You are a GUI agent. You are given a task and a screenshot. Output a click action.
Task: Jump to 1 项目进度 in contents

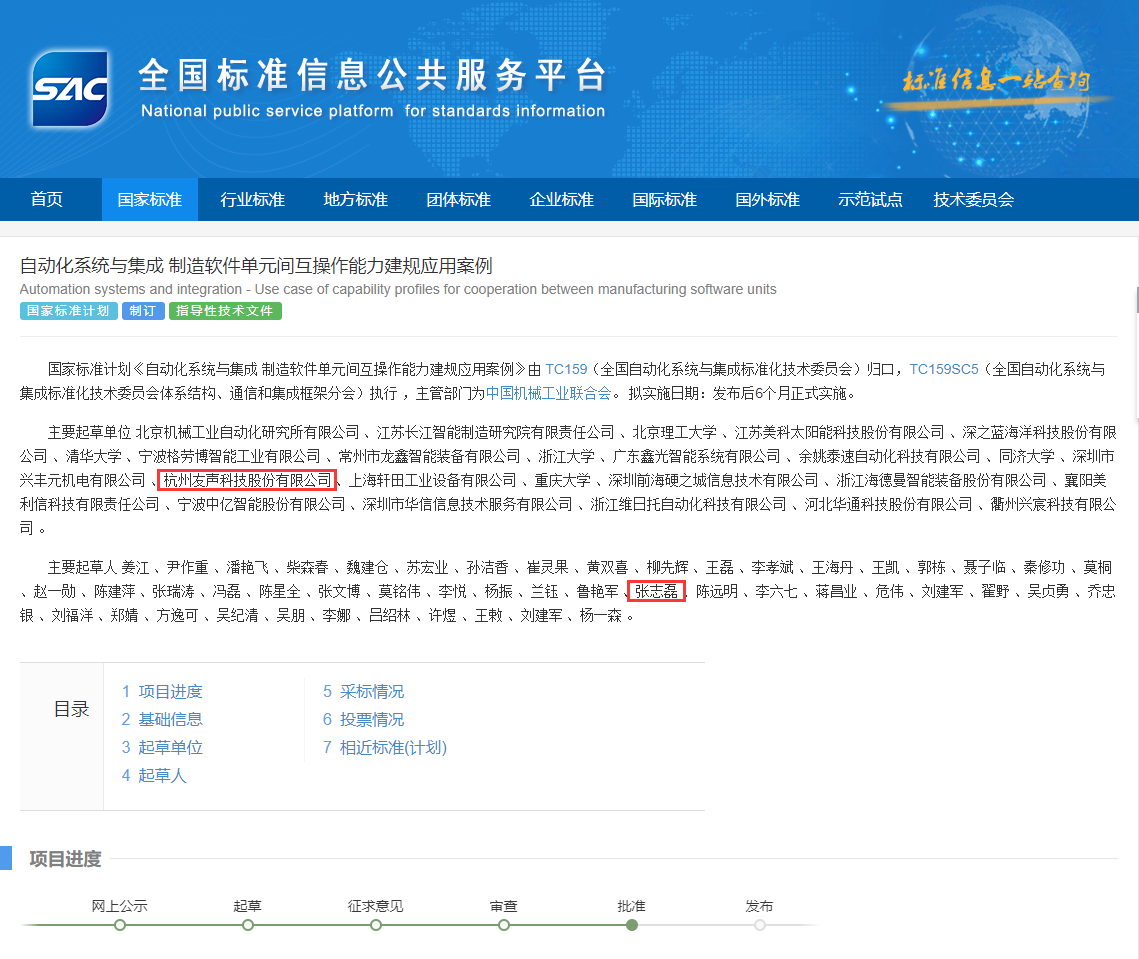pos(162,692)
